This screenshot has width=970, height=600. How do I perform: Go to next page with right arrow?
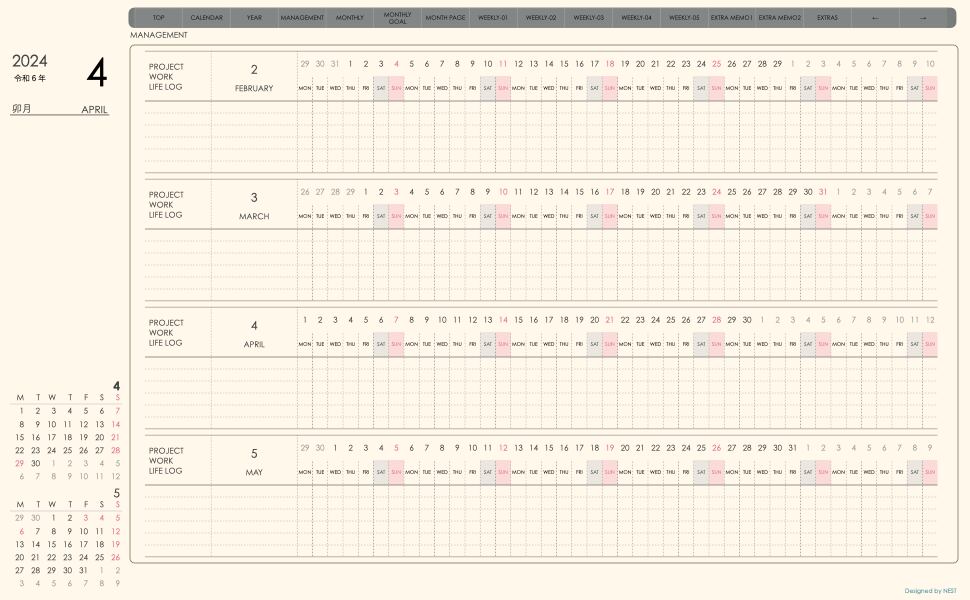coord(923,17)
